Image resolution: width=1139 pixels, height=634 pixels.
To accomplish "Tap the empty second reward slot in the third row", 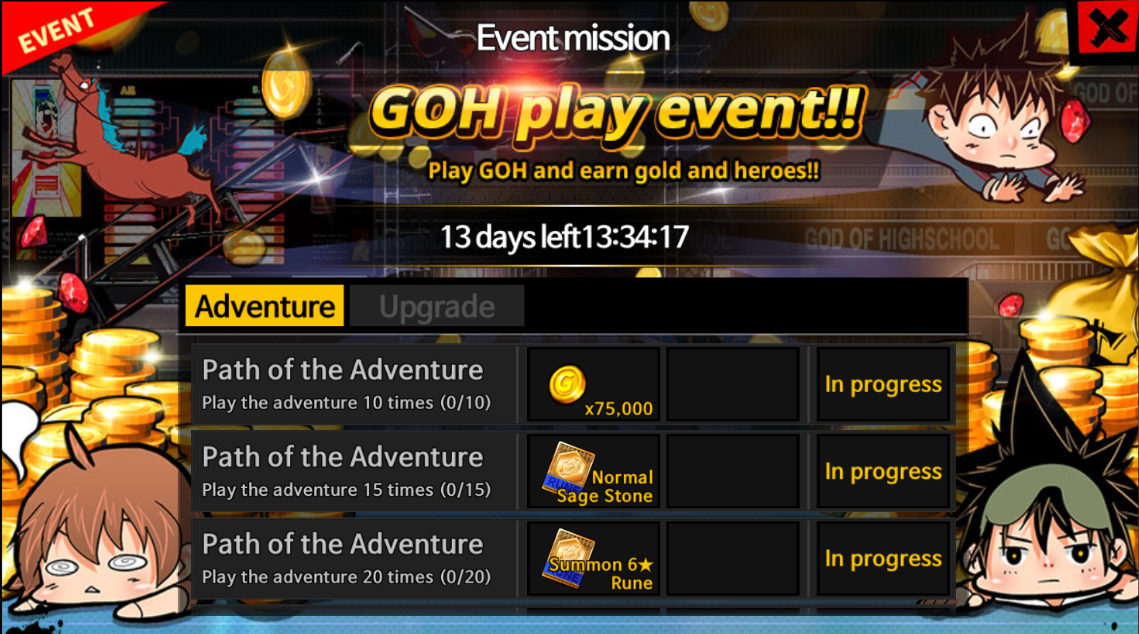I will [x=733, y=558].
